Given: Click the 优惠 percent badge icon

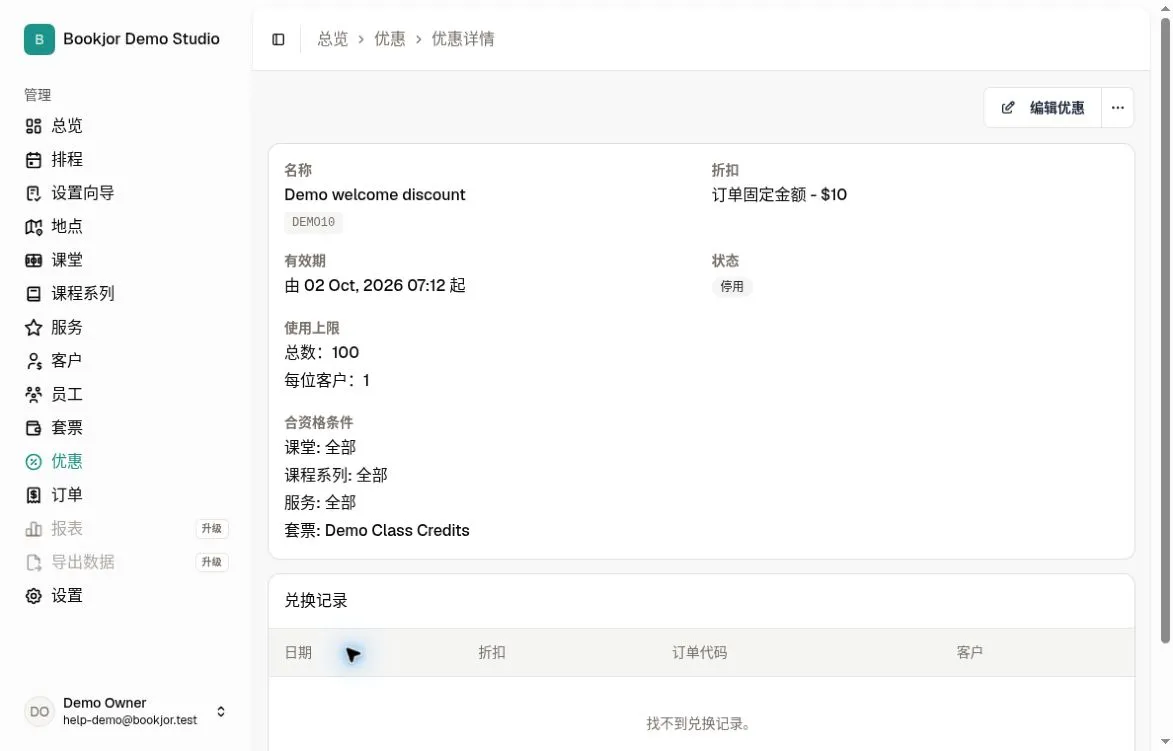Looking at the screenshot, I should pos(34,462).
